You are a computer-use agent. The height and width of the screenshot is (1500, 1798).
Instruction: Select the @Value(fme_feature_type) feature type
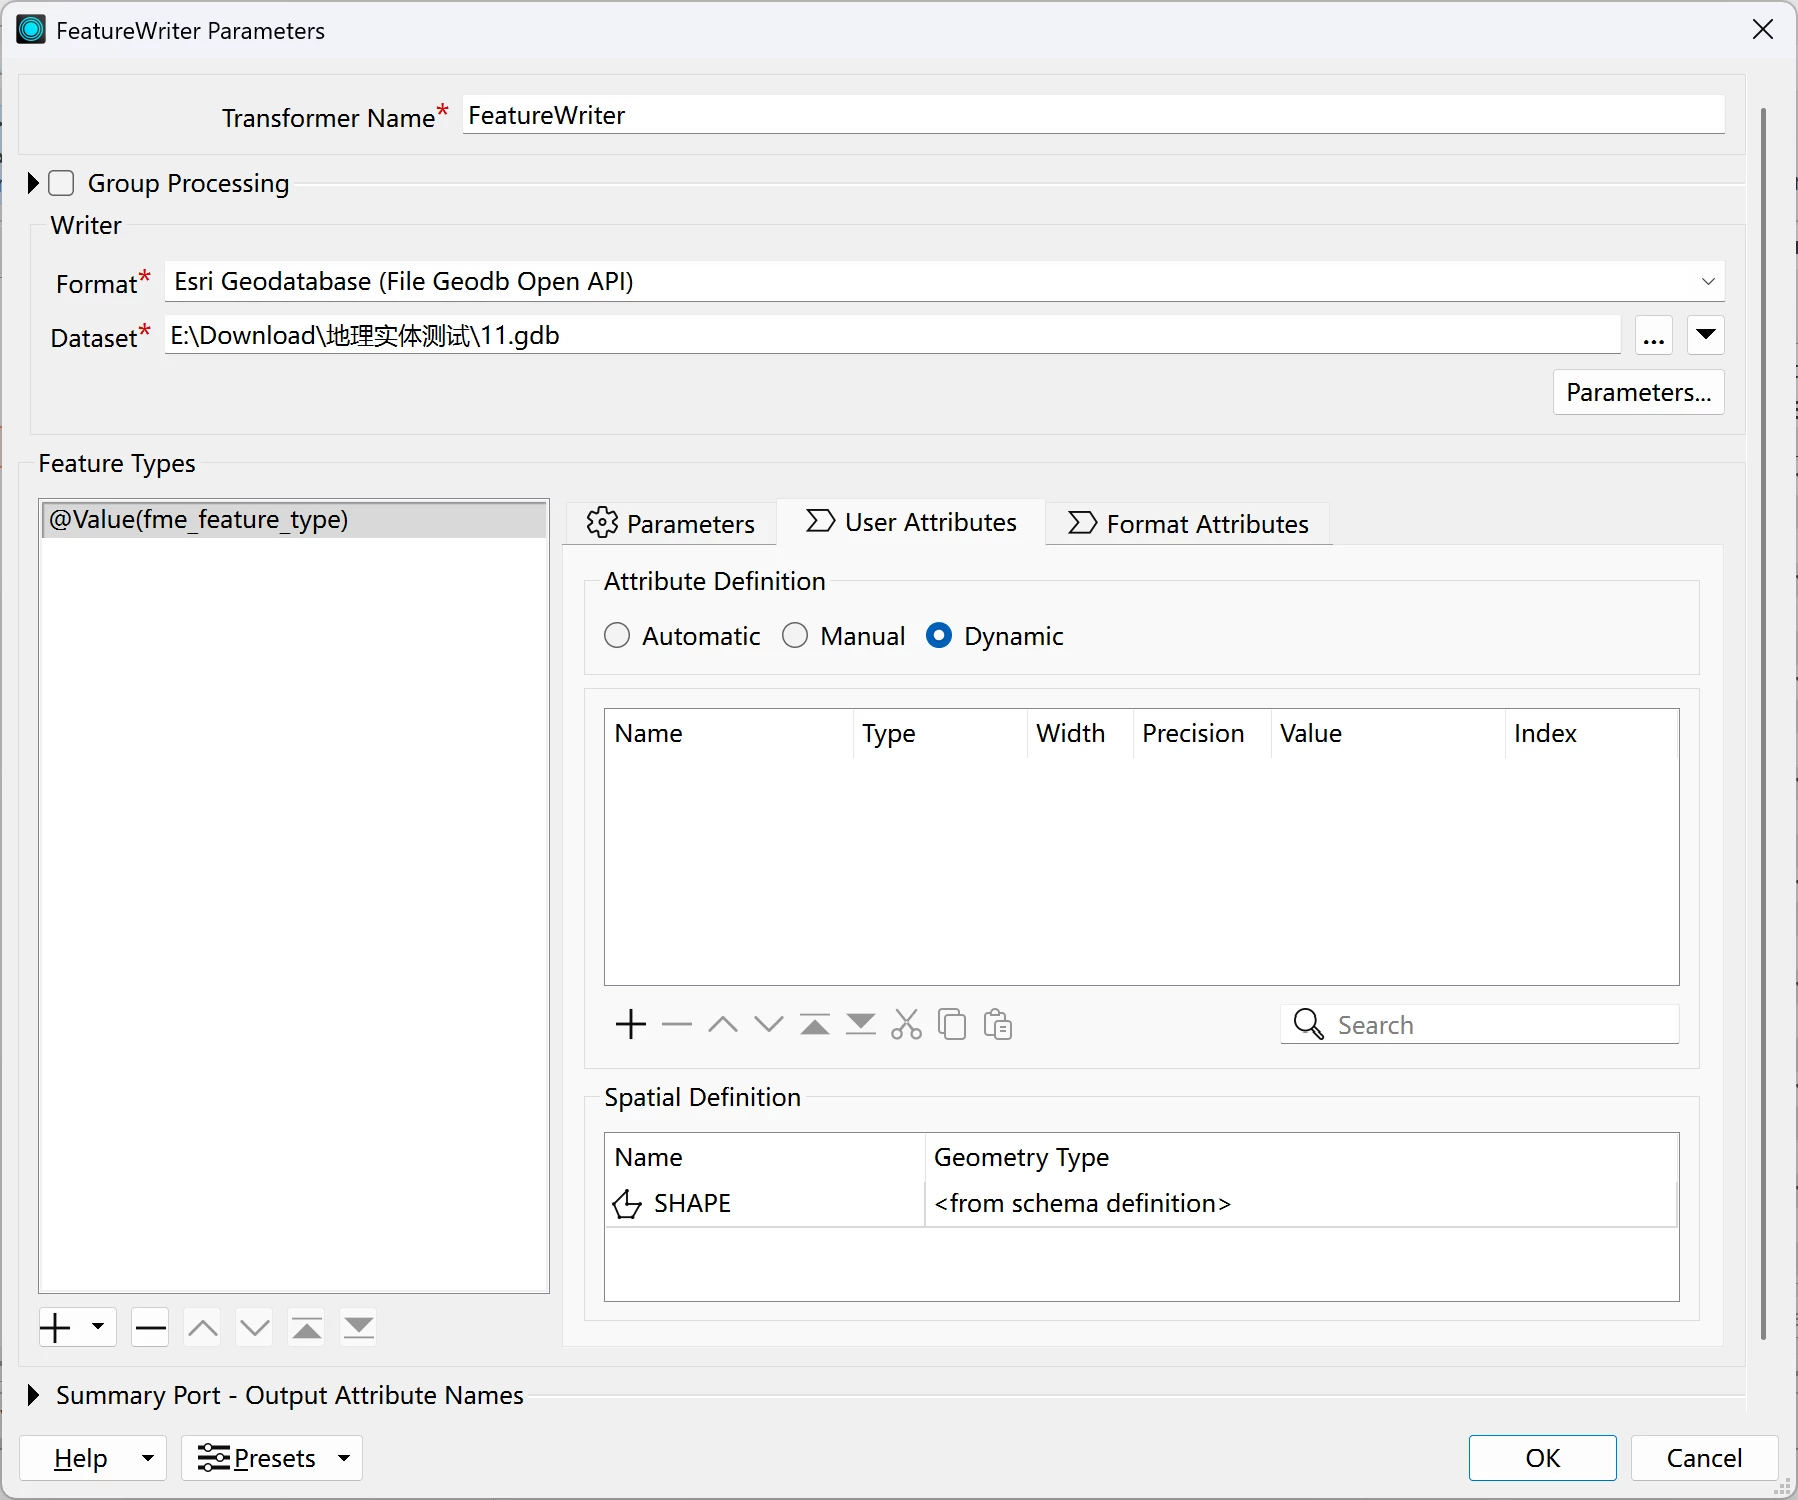[x=295, y=520]
